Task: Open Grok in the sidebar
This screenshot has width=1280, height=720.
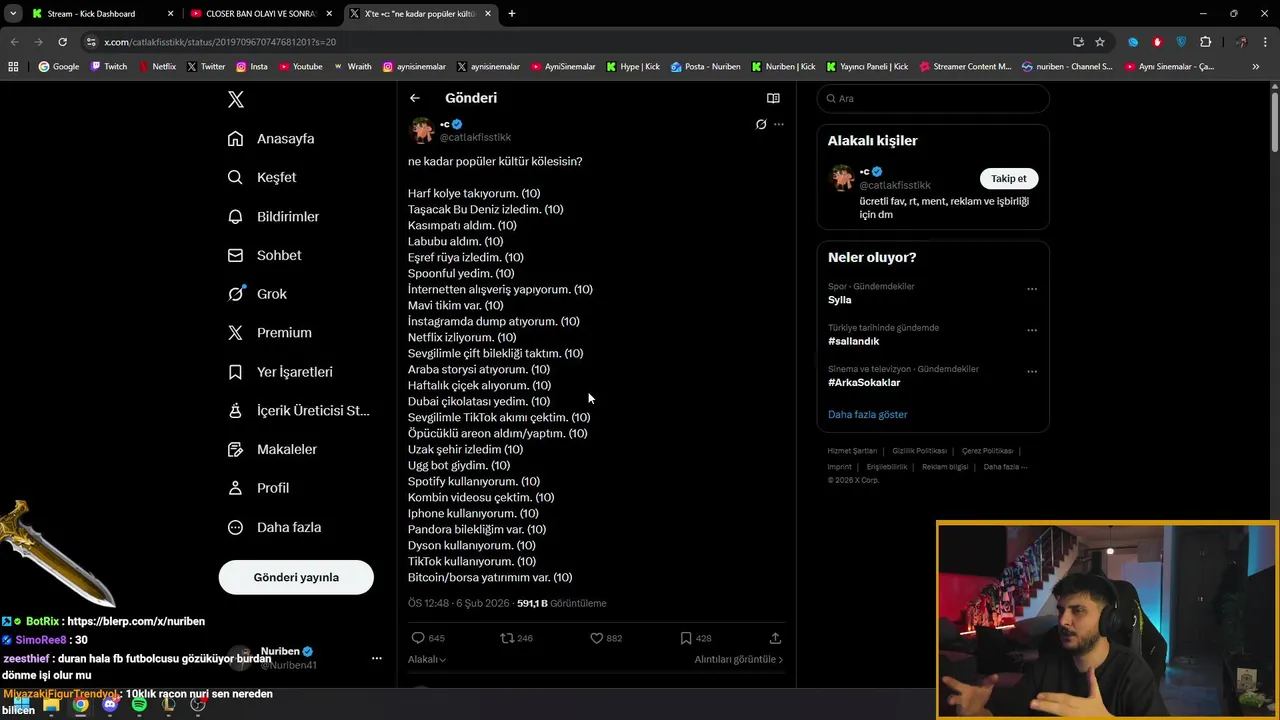Action: [x=257, y=294]
